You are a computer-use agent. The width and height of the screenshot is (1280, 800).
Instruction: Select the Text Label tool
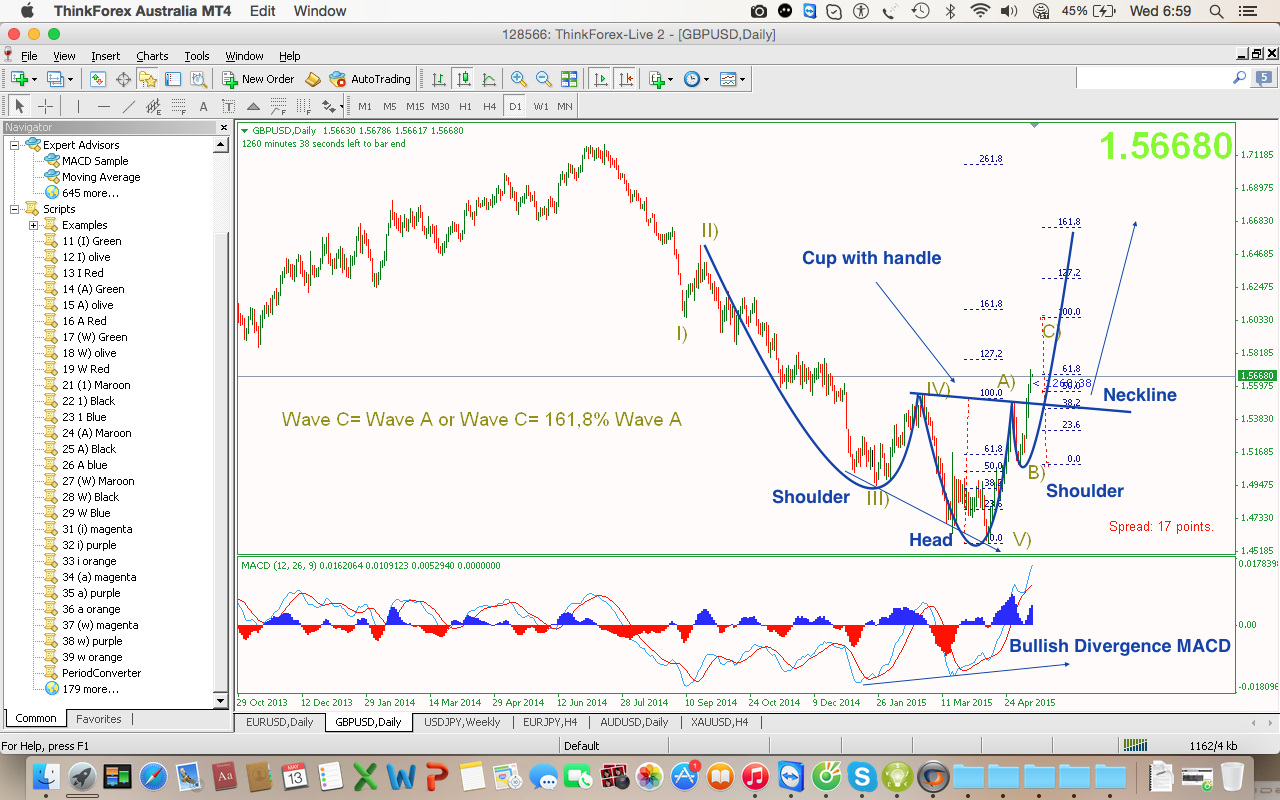(228, 106)
